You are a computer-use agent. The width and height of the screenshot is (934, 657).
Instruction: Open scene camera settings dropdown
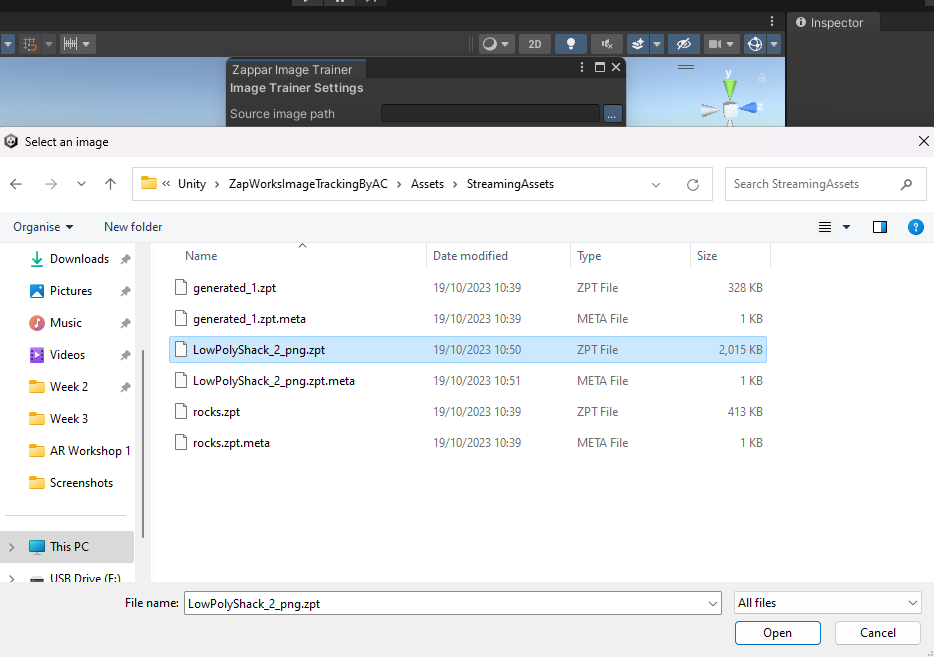(720, 44)
